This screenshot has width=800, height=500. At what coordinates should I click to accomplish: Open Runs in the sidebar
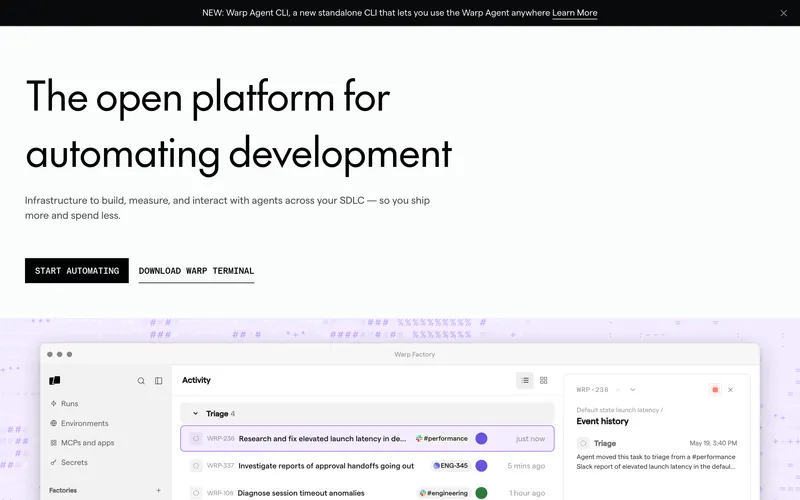[x=69, y=404]
